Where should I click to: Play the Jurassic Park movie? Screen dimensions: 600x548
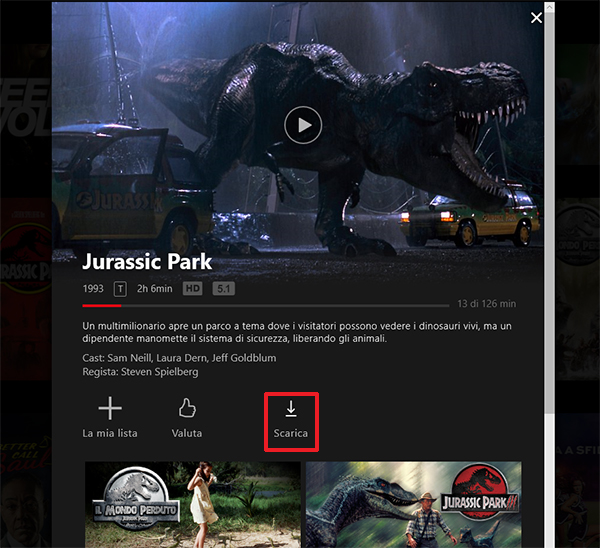point(303,125)
